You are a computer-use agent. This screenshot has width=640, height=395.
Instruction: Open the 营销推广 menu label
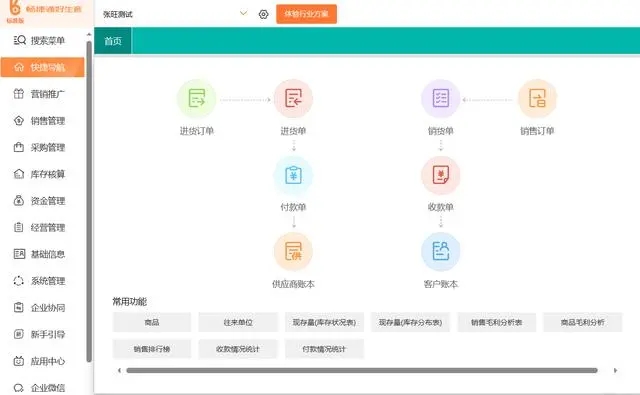(x=48, y=94)
